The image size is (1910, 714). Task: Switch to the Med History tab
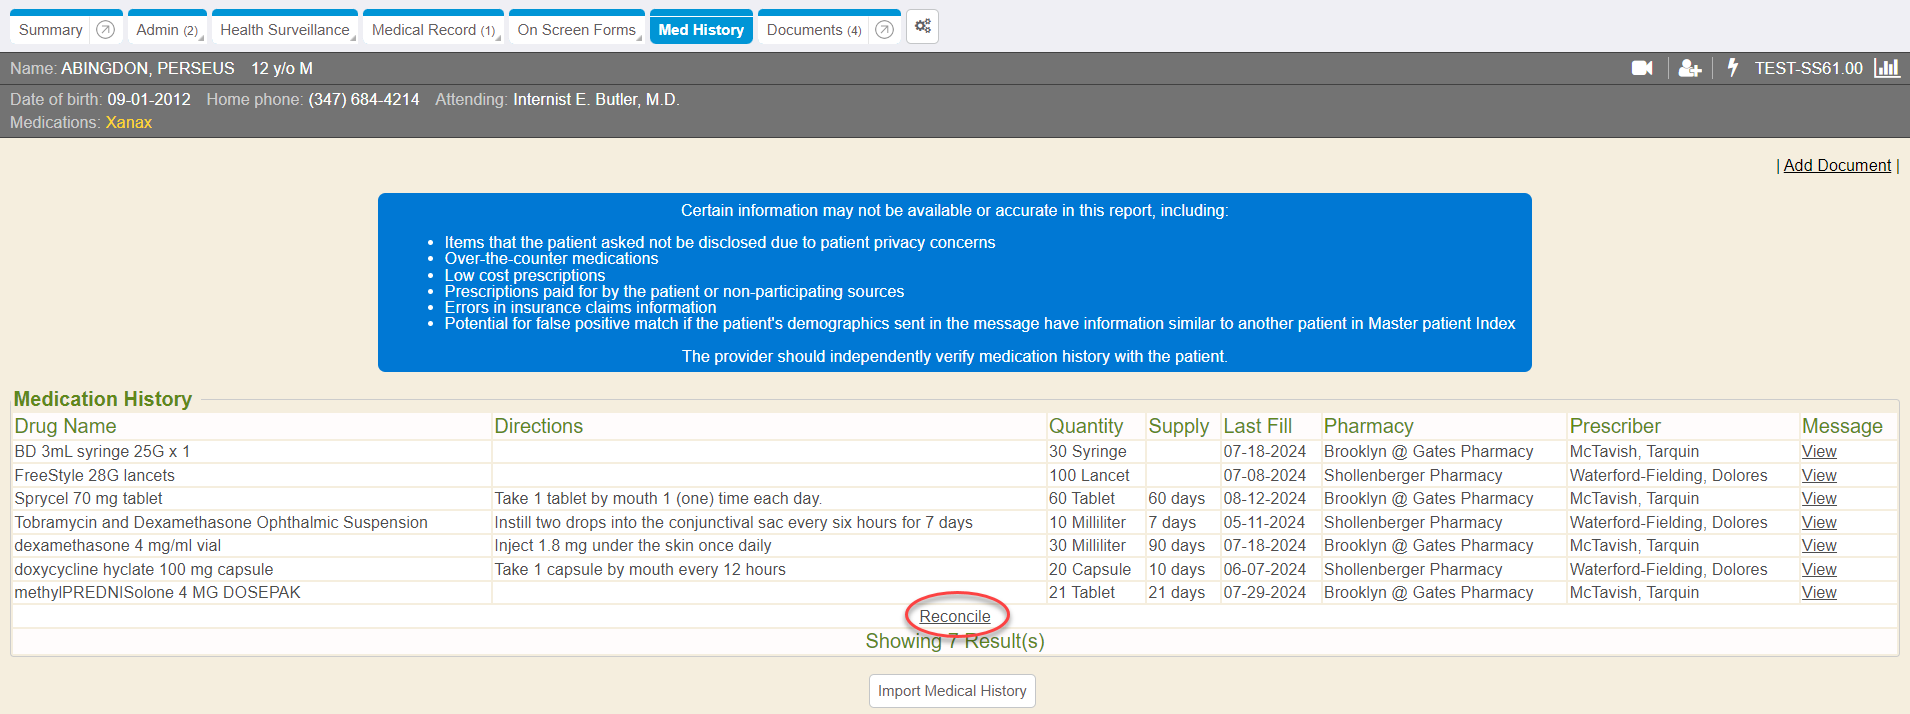[x=701, y=30]
